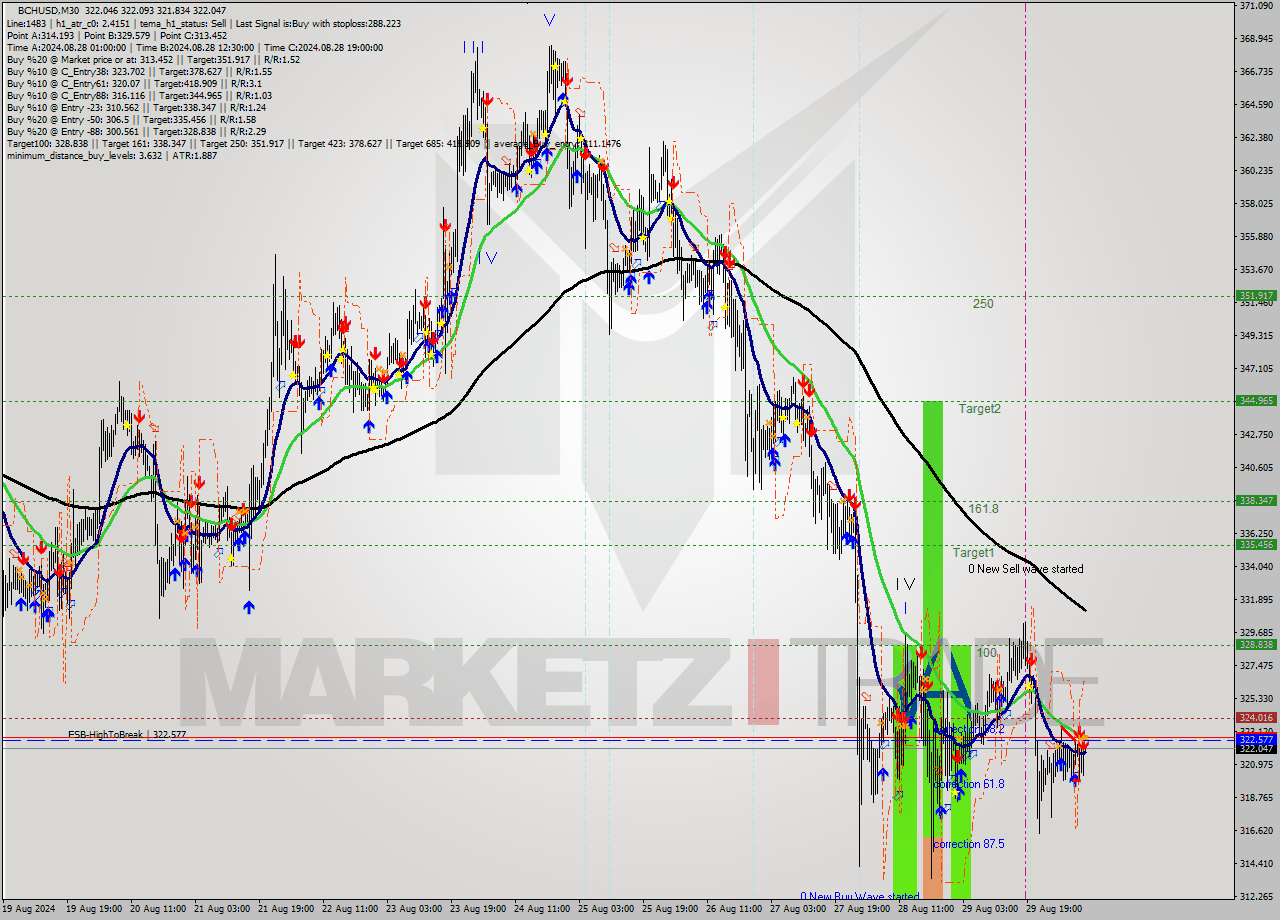Click the green 328.838 price tag

(x=1256, y=645)
